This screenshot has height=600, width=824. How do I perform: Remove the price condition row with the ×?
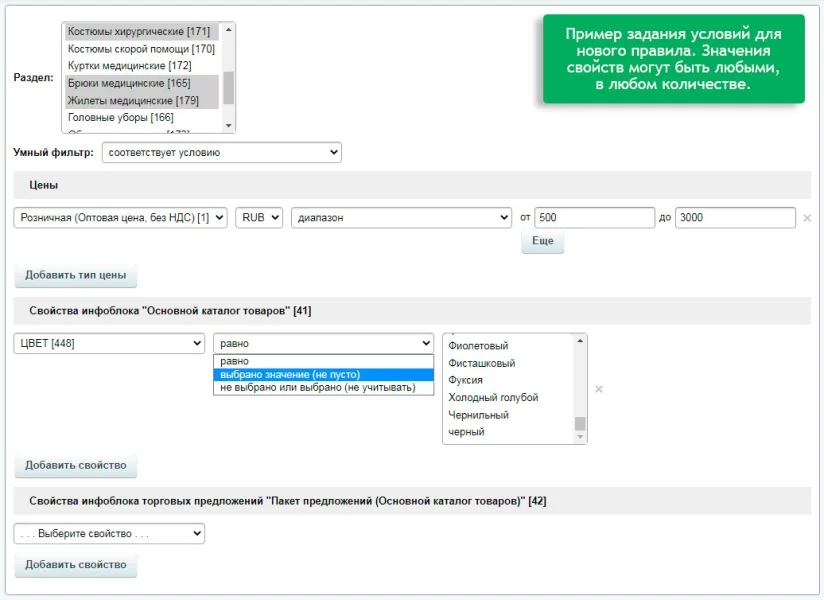point(807,218)
